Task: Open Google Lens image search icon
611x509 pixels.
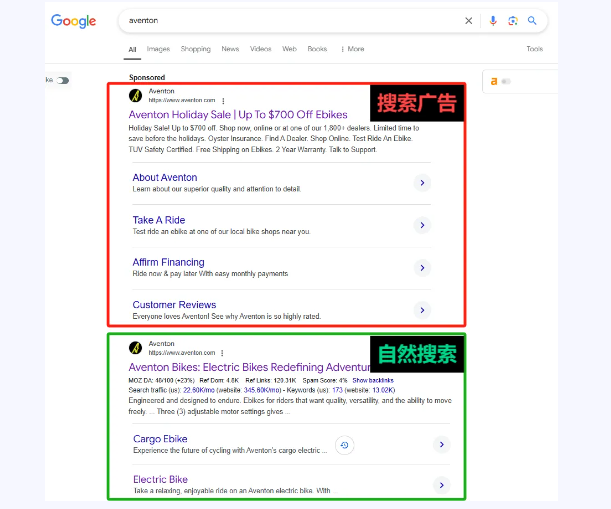Action: (513, 21)
